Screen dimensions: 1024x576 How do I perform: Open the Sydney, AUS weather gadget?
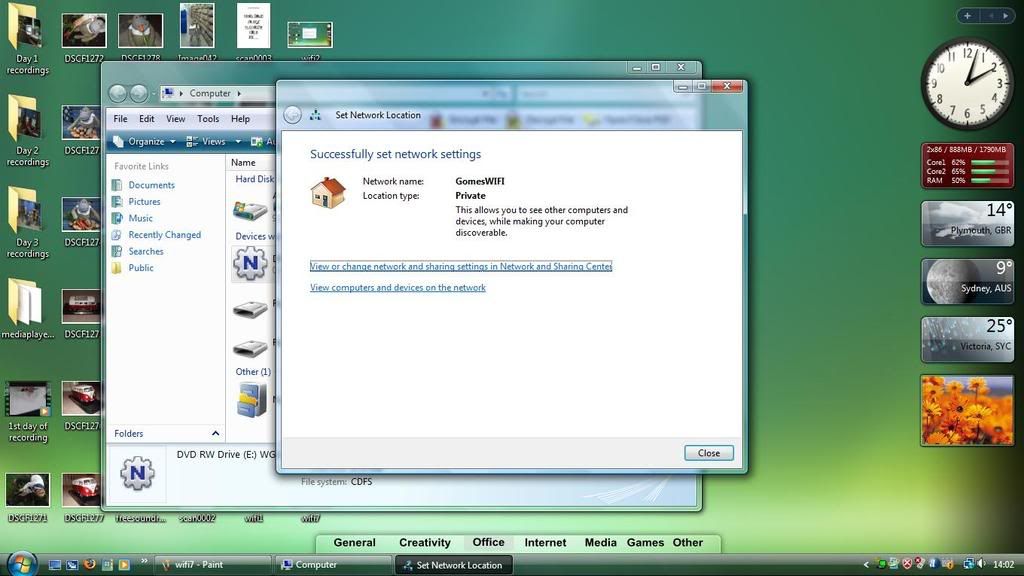pos(967,281)
